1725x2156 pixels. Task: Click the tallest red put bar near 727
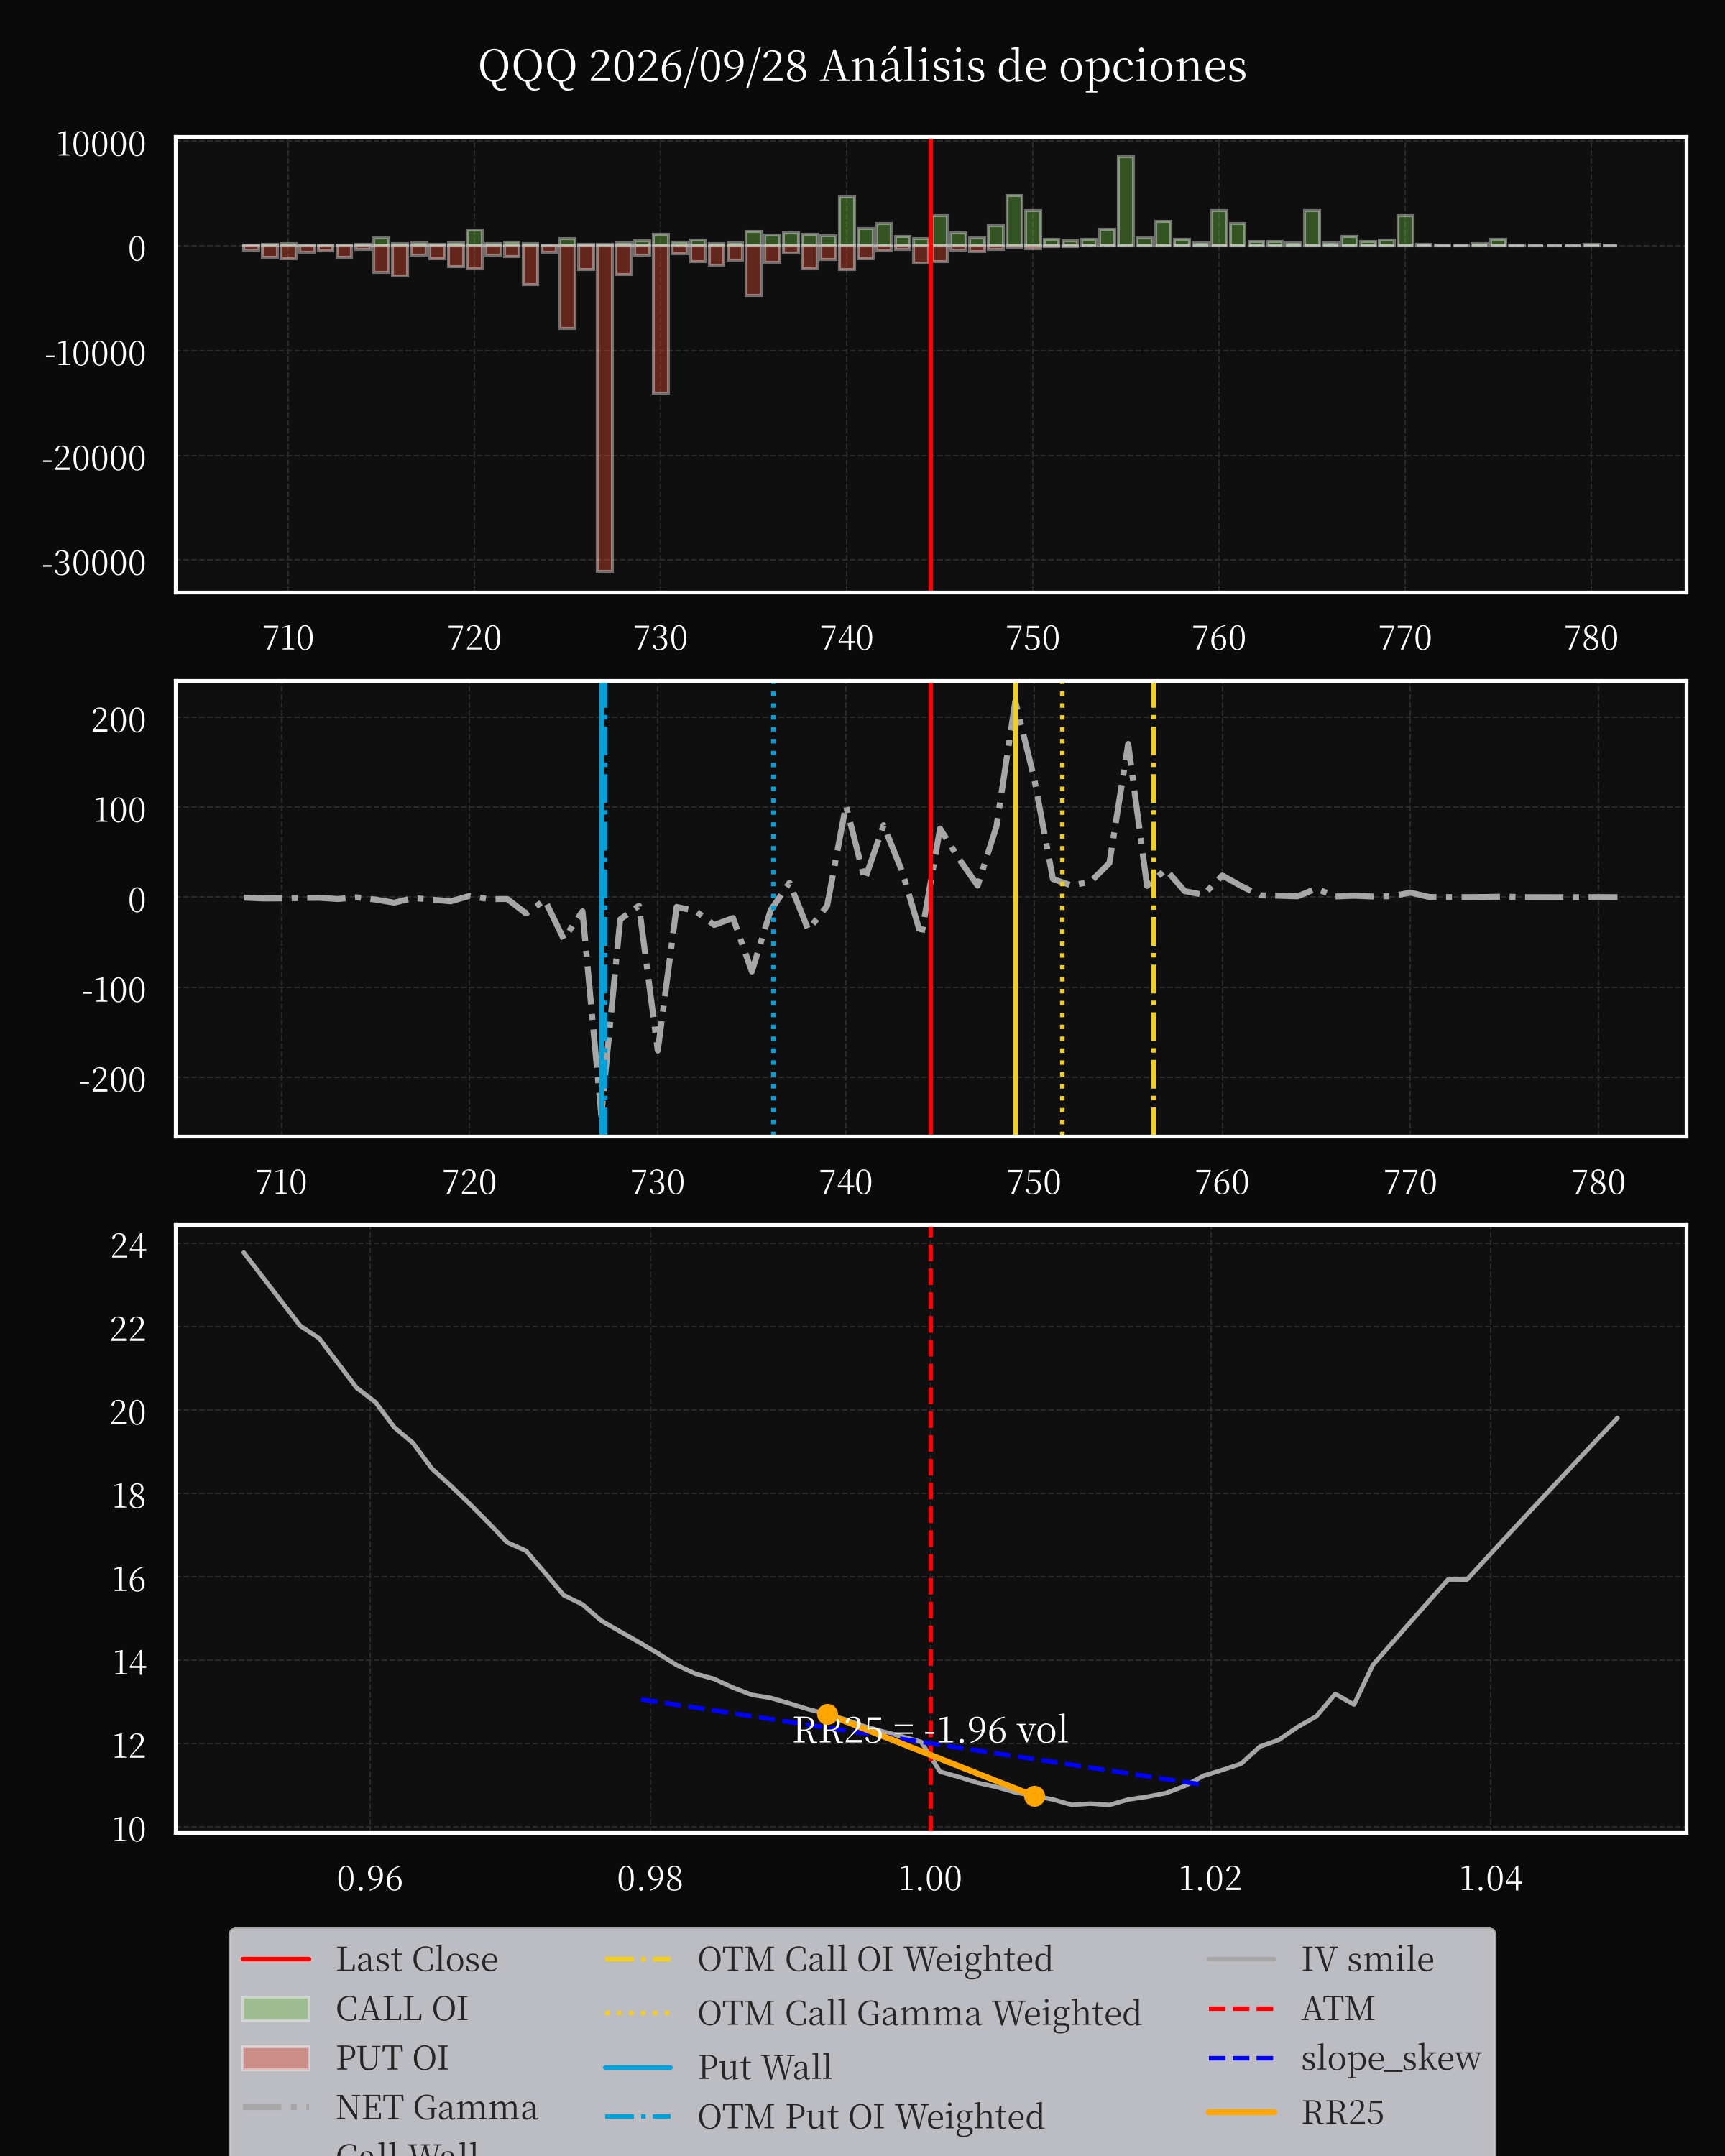pos(604,408)
